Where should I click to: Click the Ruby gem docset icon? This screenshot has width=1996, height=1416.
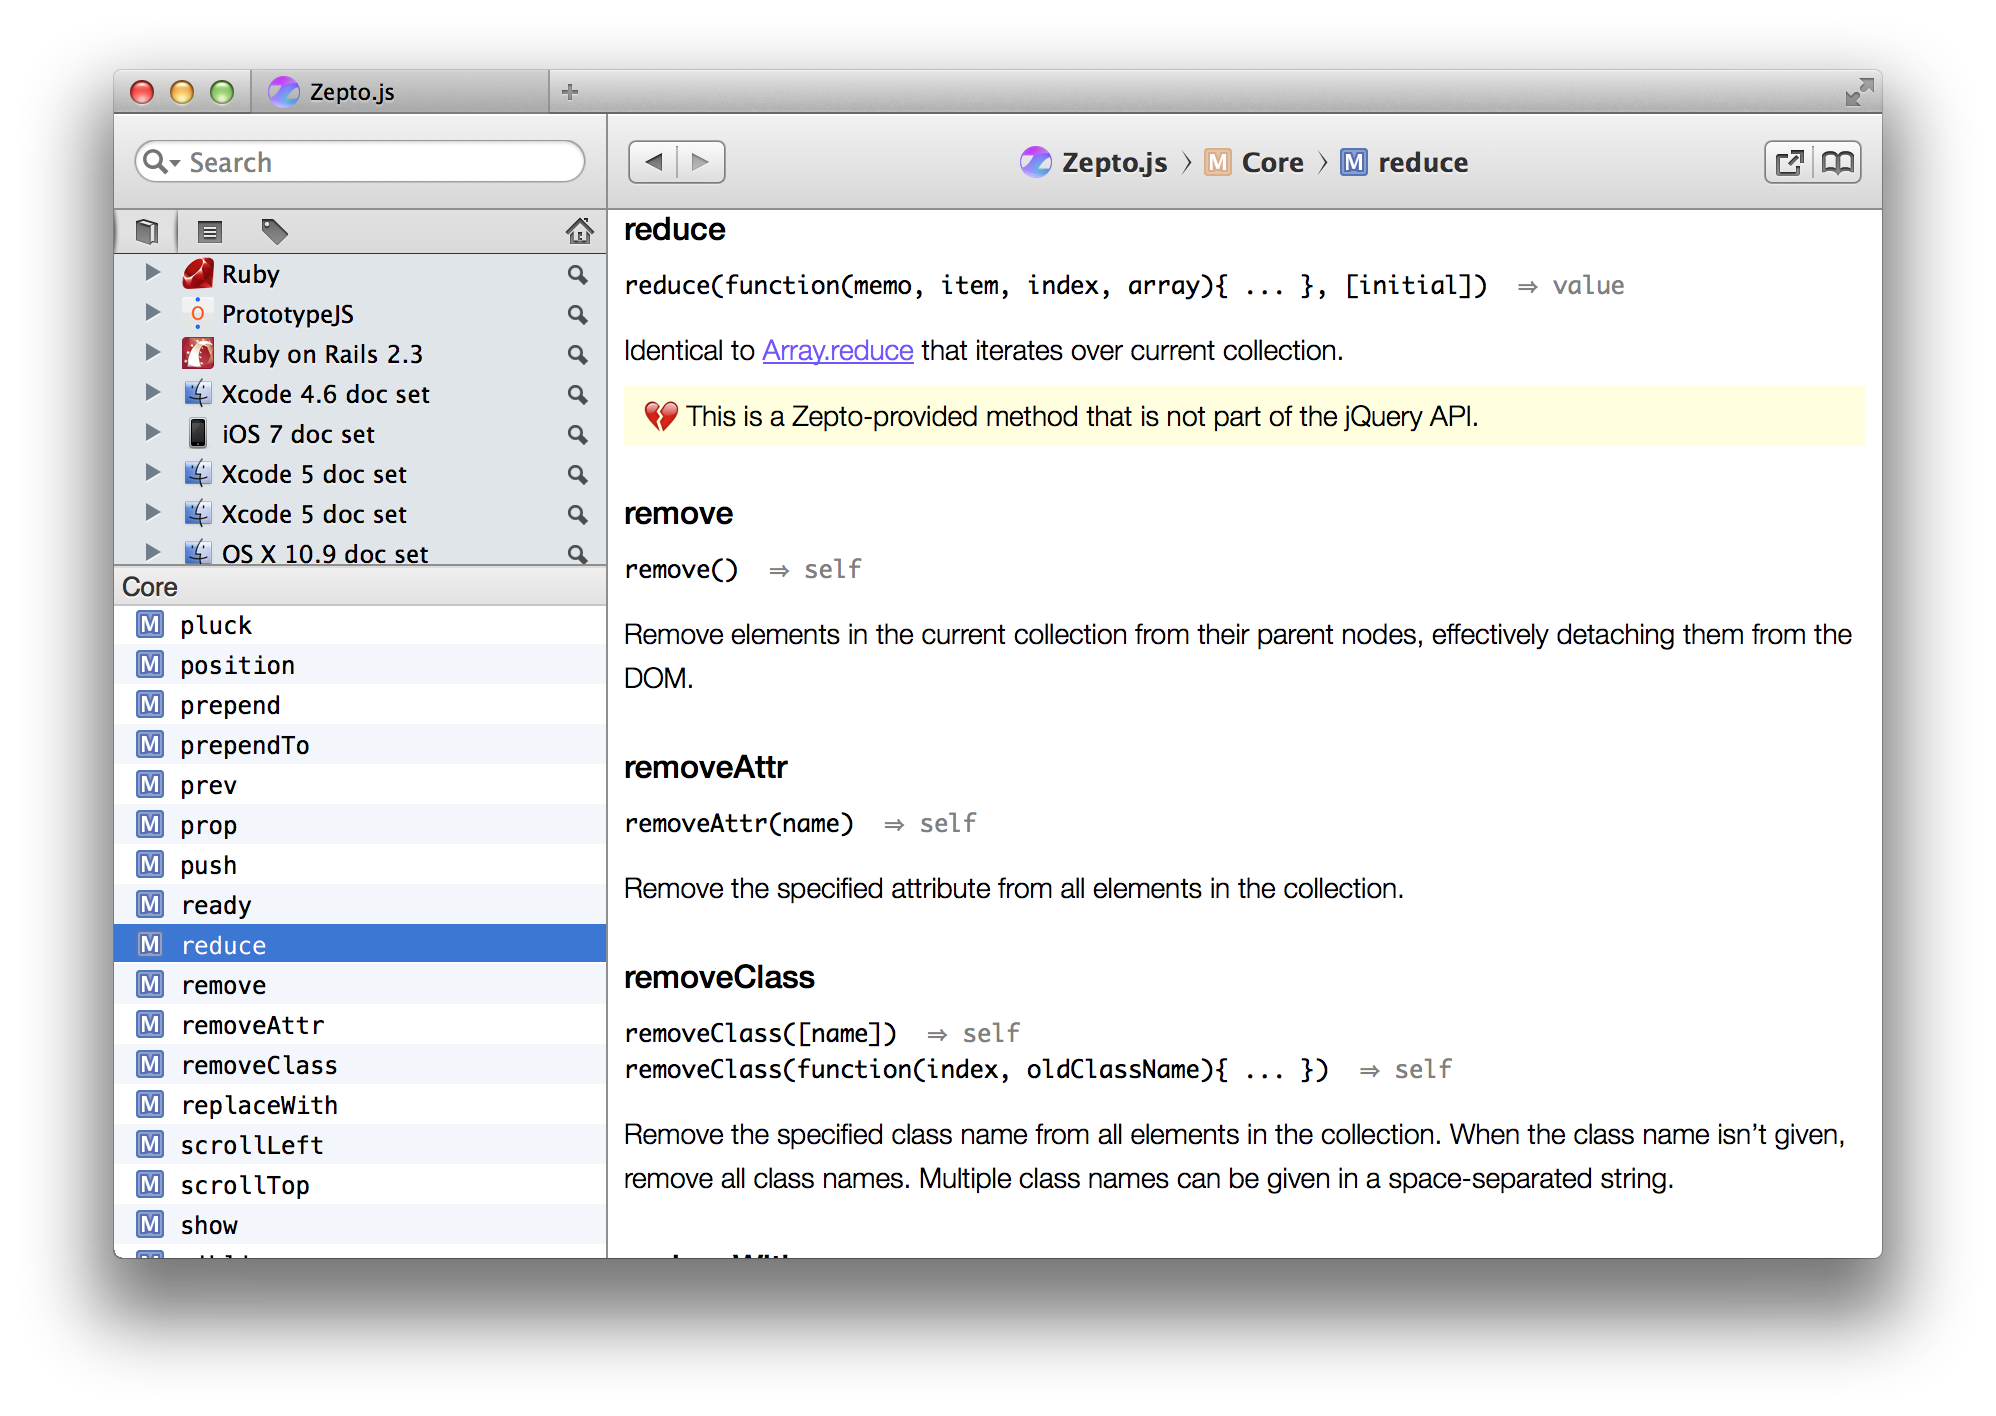[x=198, y=273]
